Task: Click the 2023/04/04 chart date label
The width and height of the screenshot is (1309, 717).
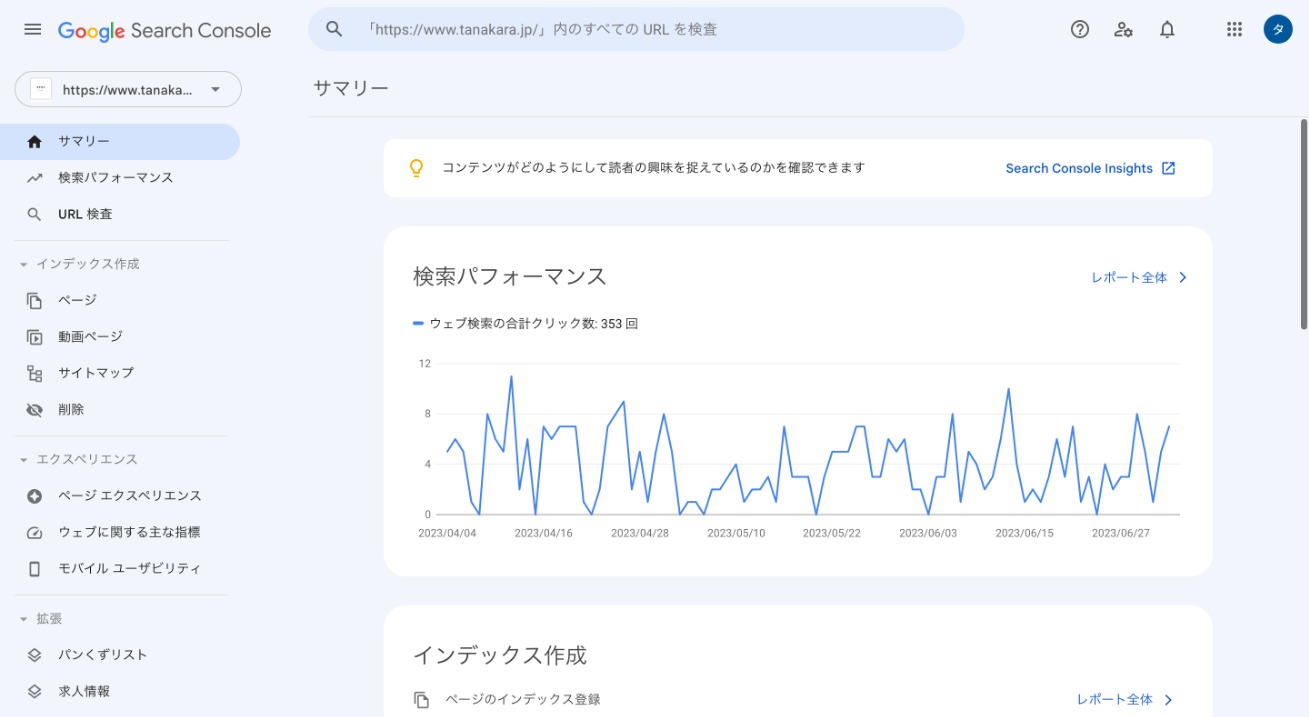Action: (x=447, y=533)
